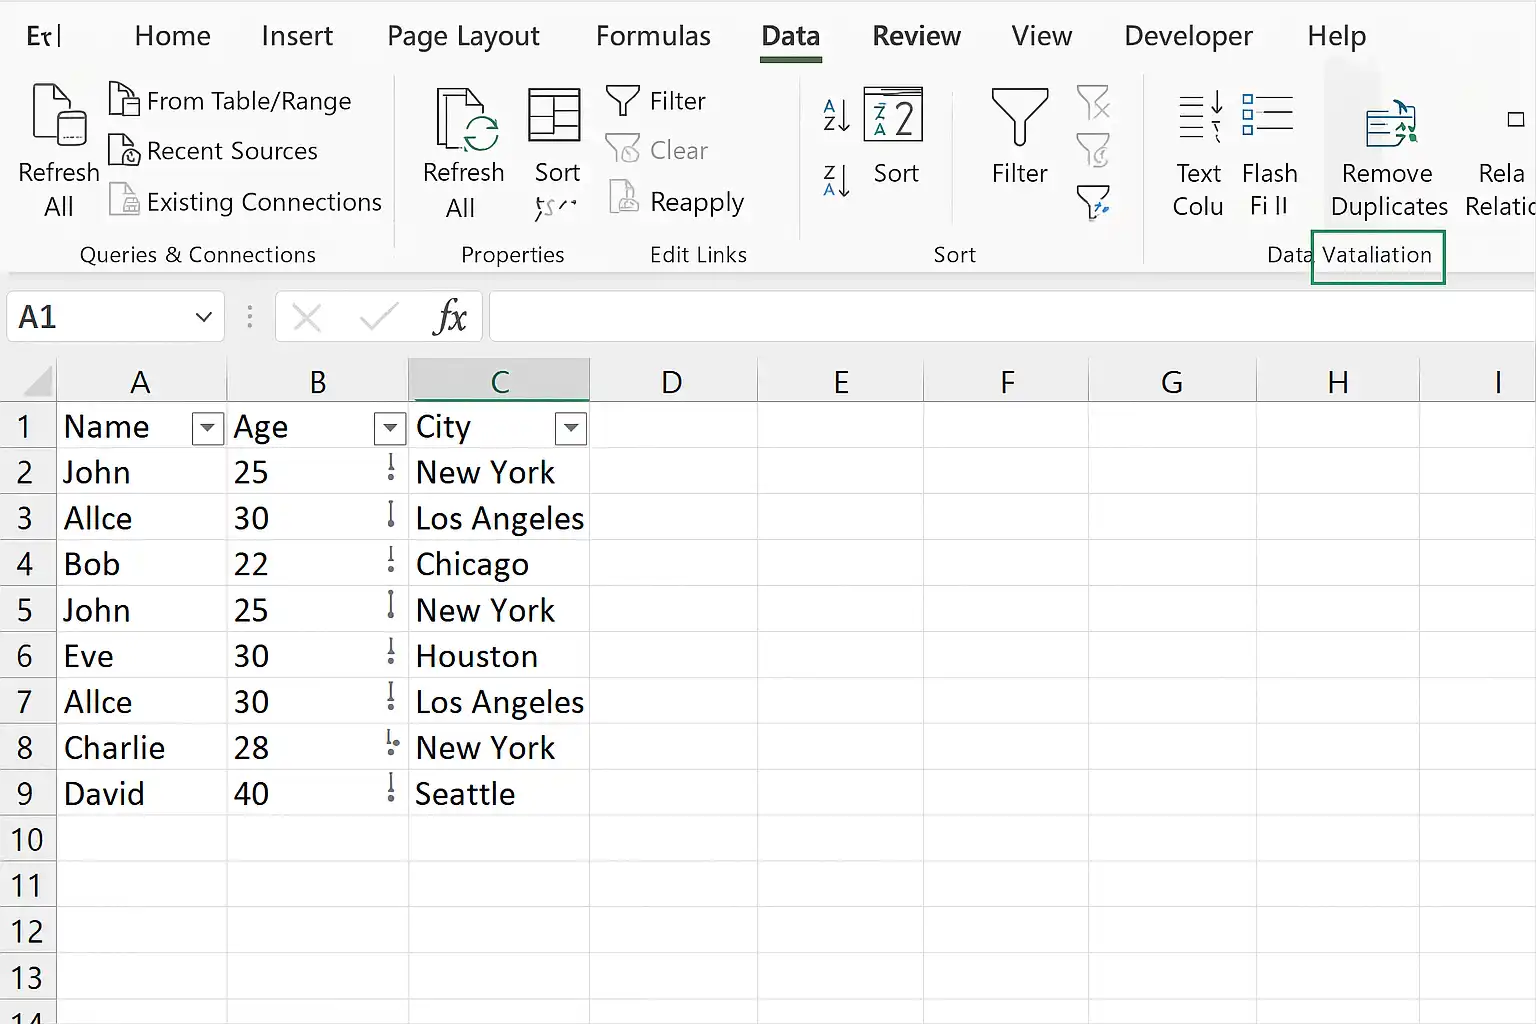Open the City column filter dropdown
Viewport: 1536px width, 1024px height.
point(571,428)
